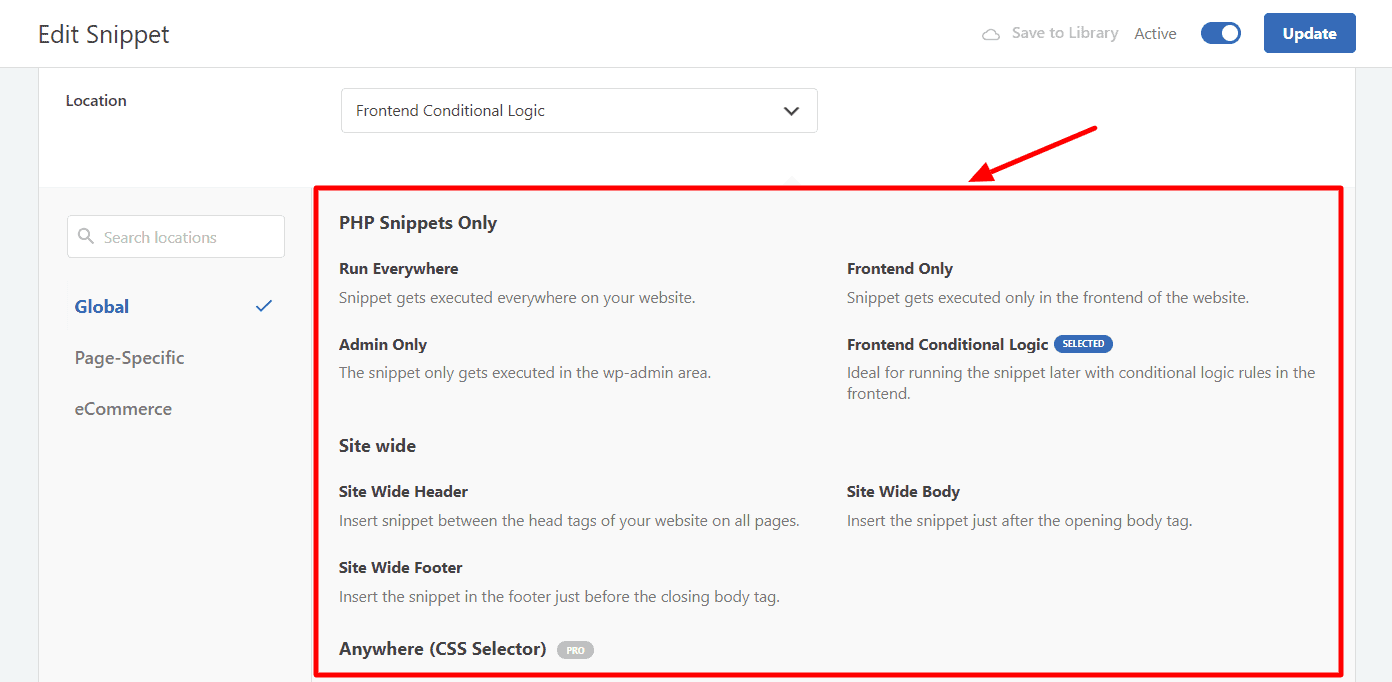
Task: Select the Frontend Only location option
Action: point(899,269)
